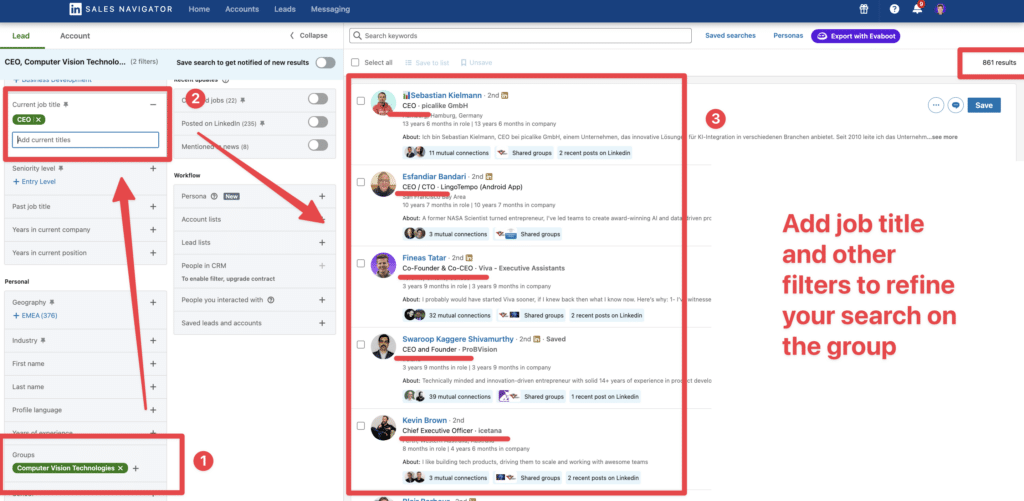Select Esfandiar Bandari's checkbox
The image size is (1024, 501).
(x=360, y=182)
